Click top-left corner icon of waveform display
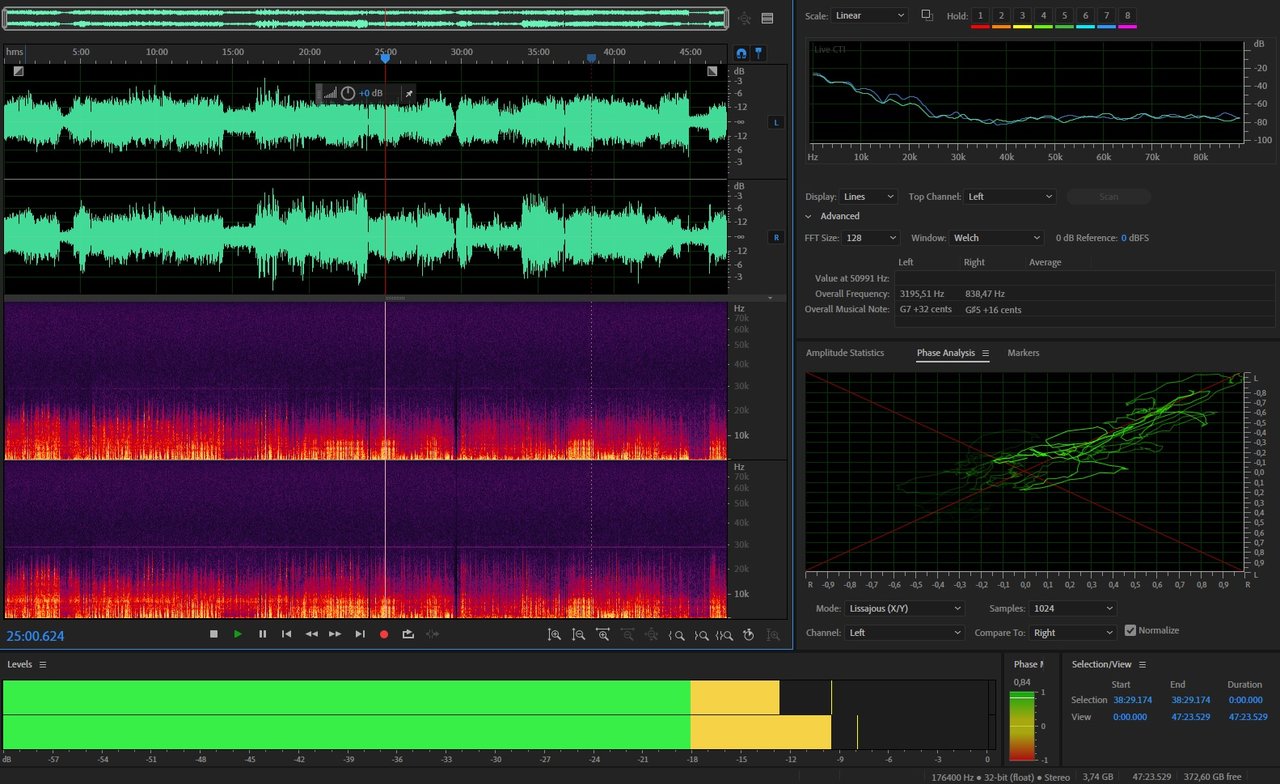The image size is (1280, 784). 18,71
